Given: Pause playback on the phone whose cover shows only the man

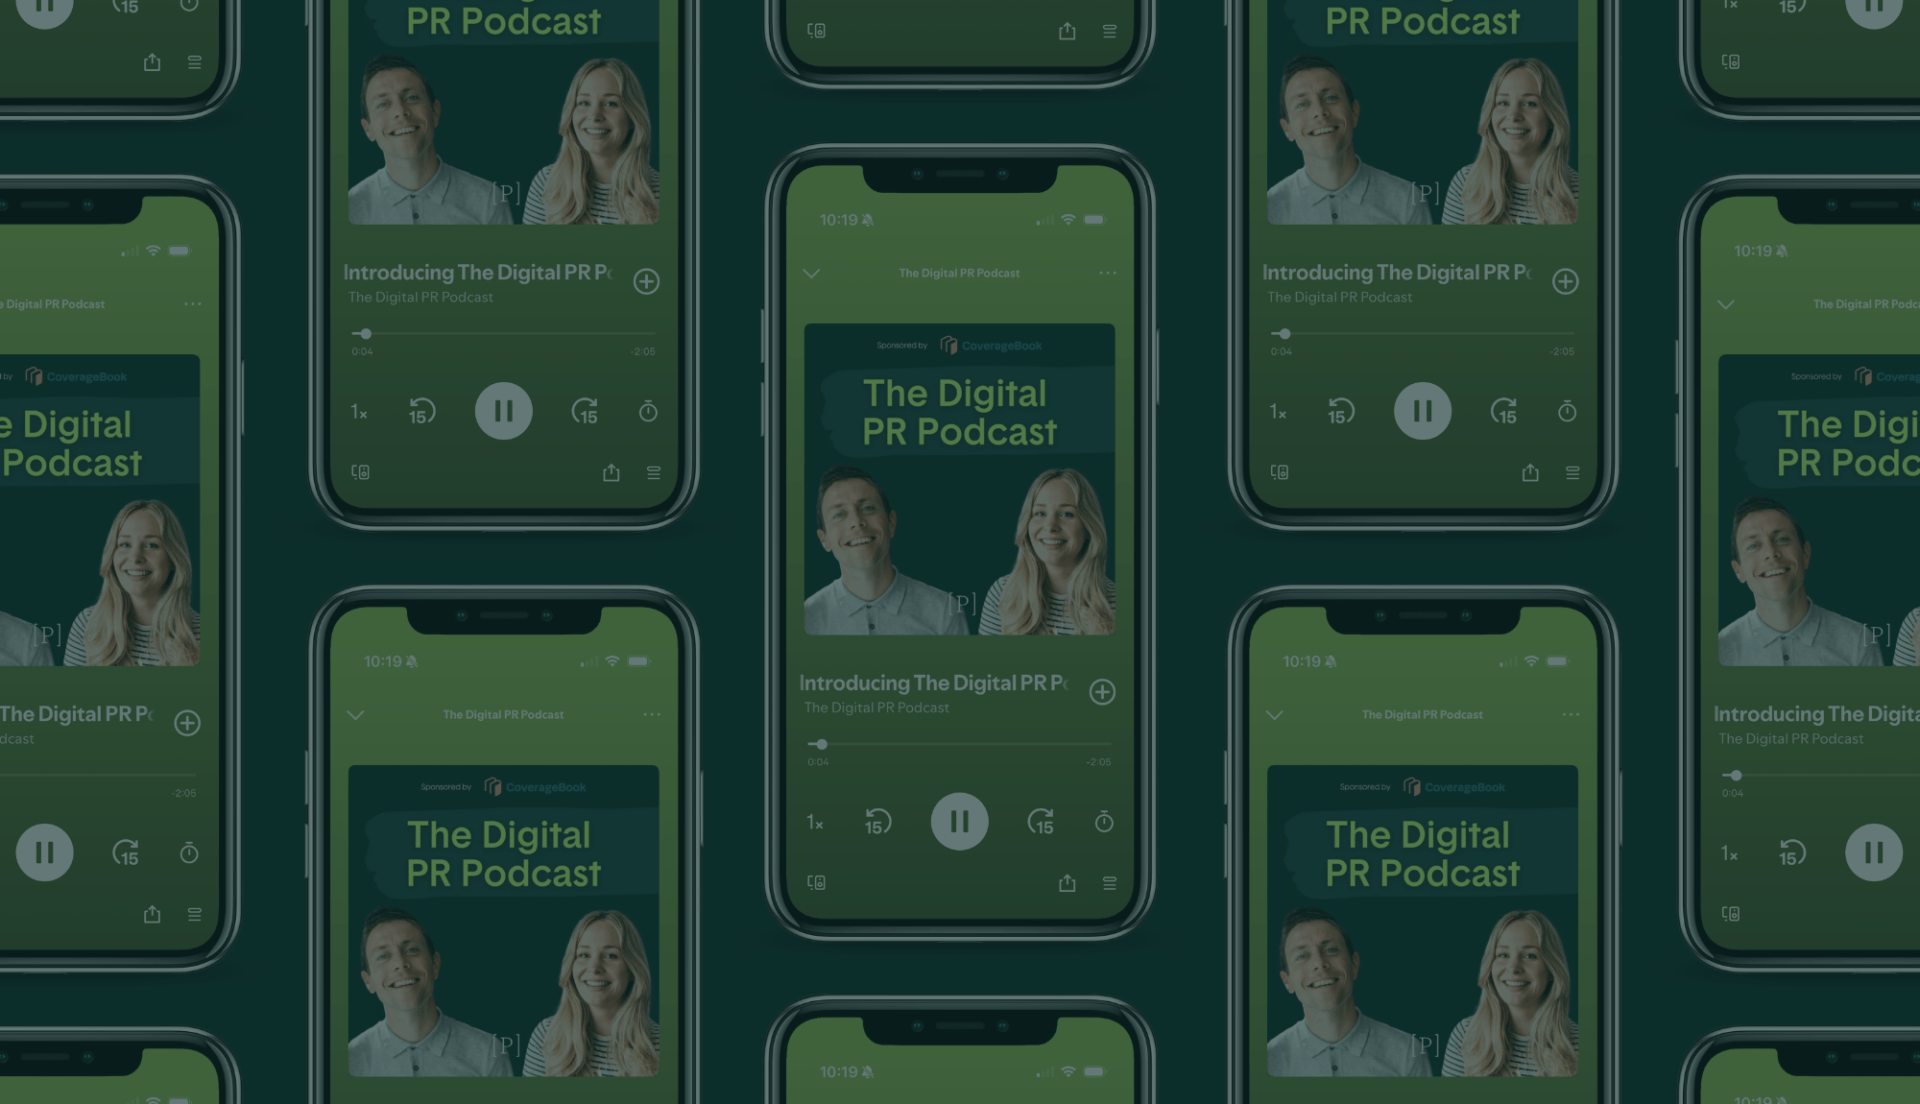Looking at the screenshot, I should tap(1874, 853).
